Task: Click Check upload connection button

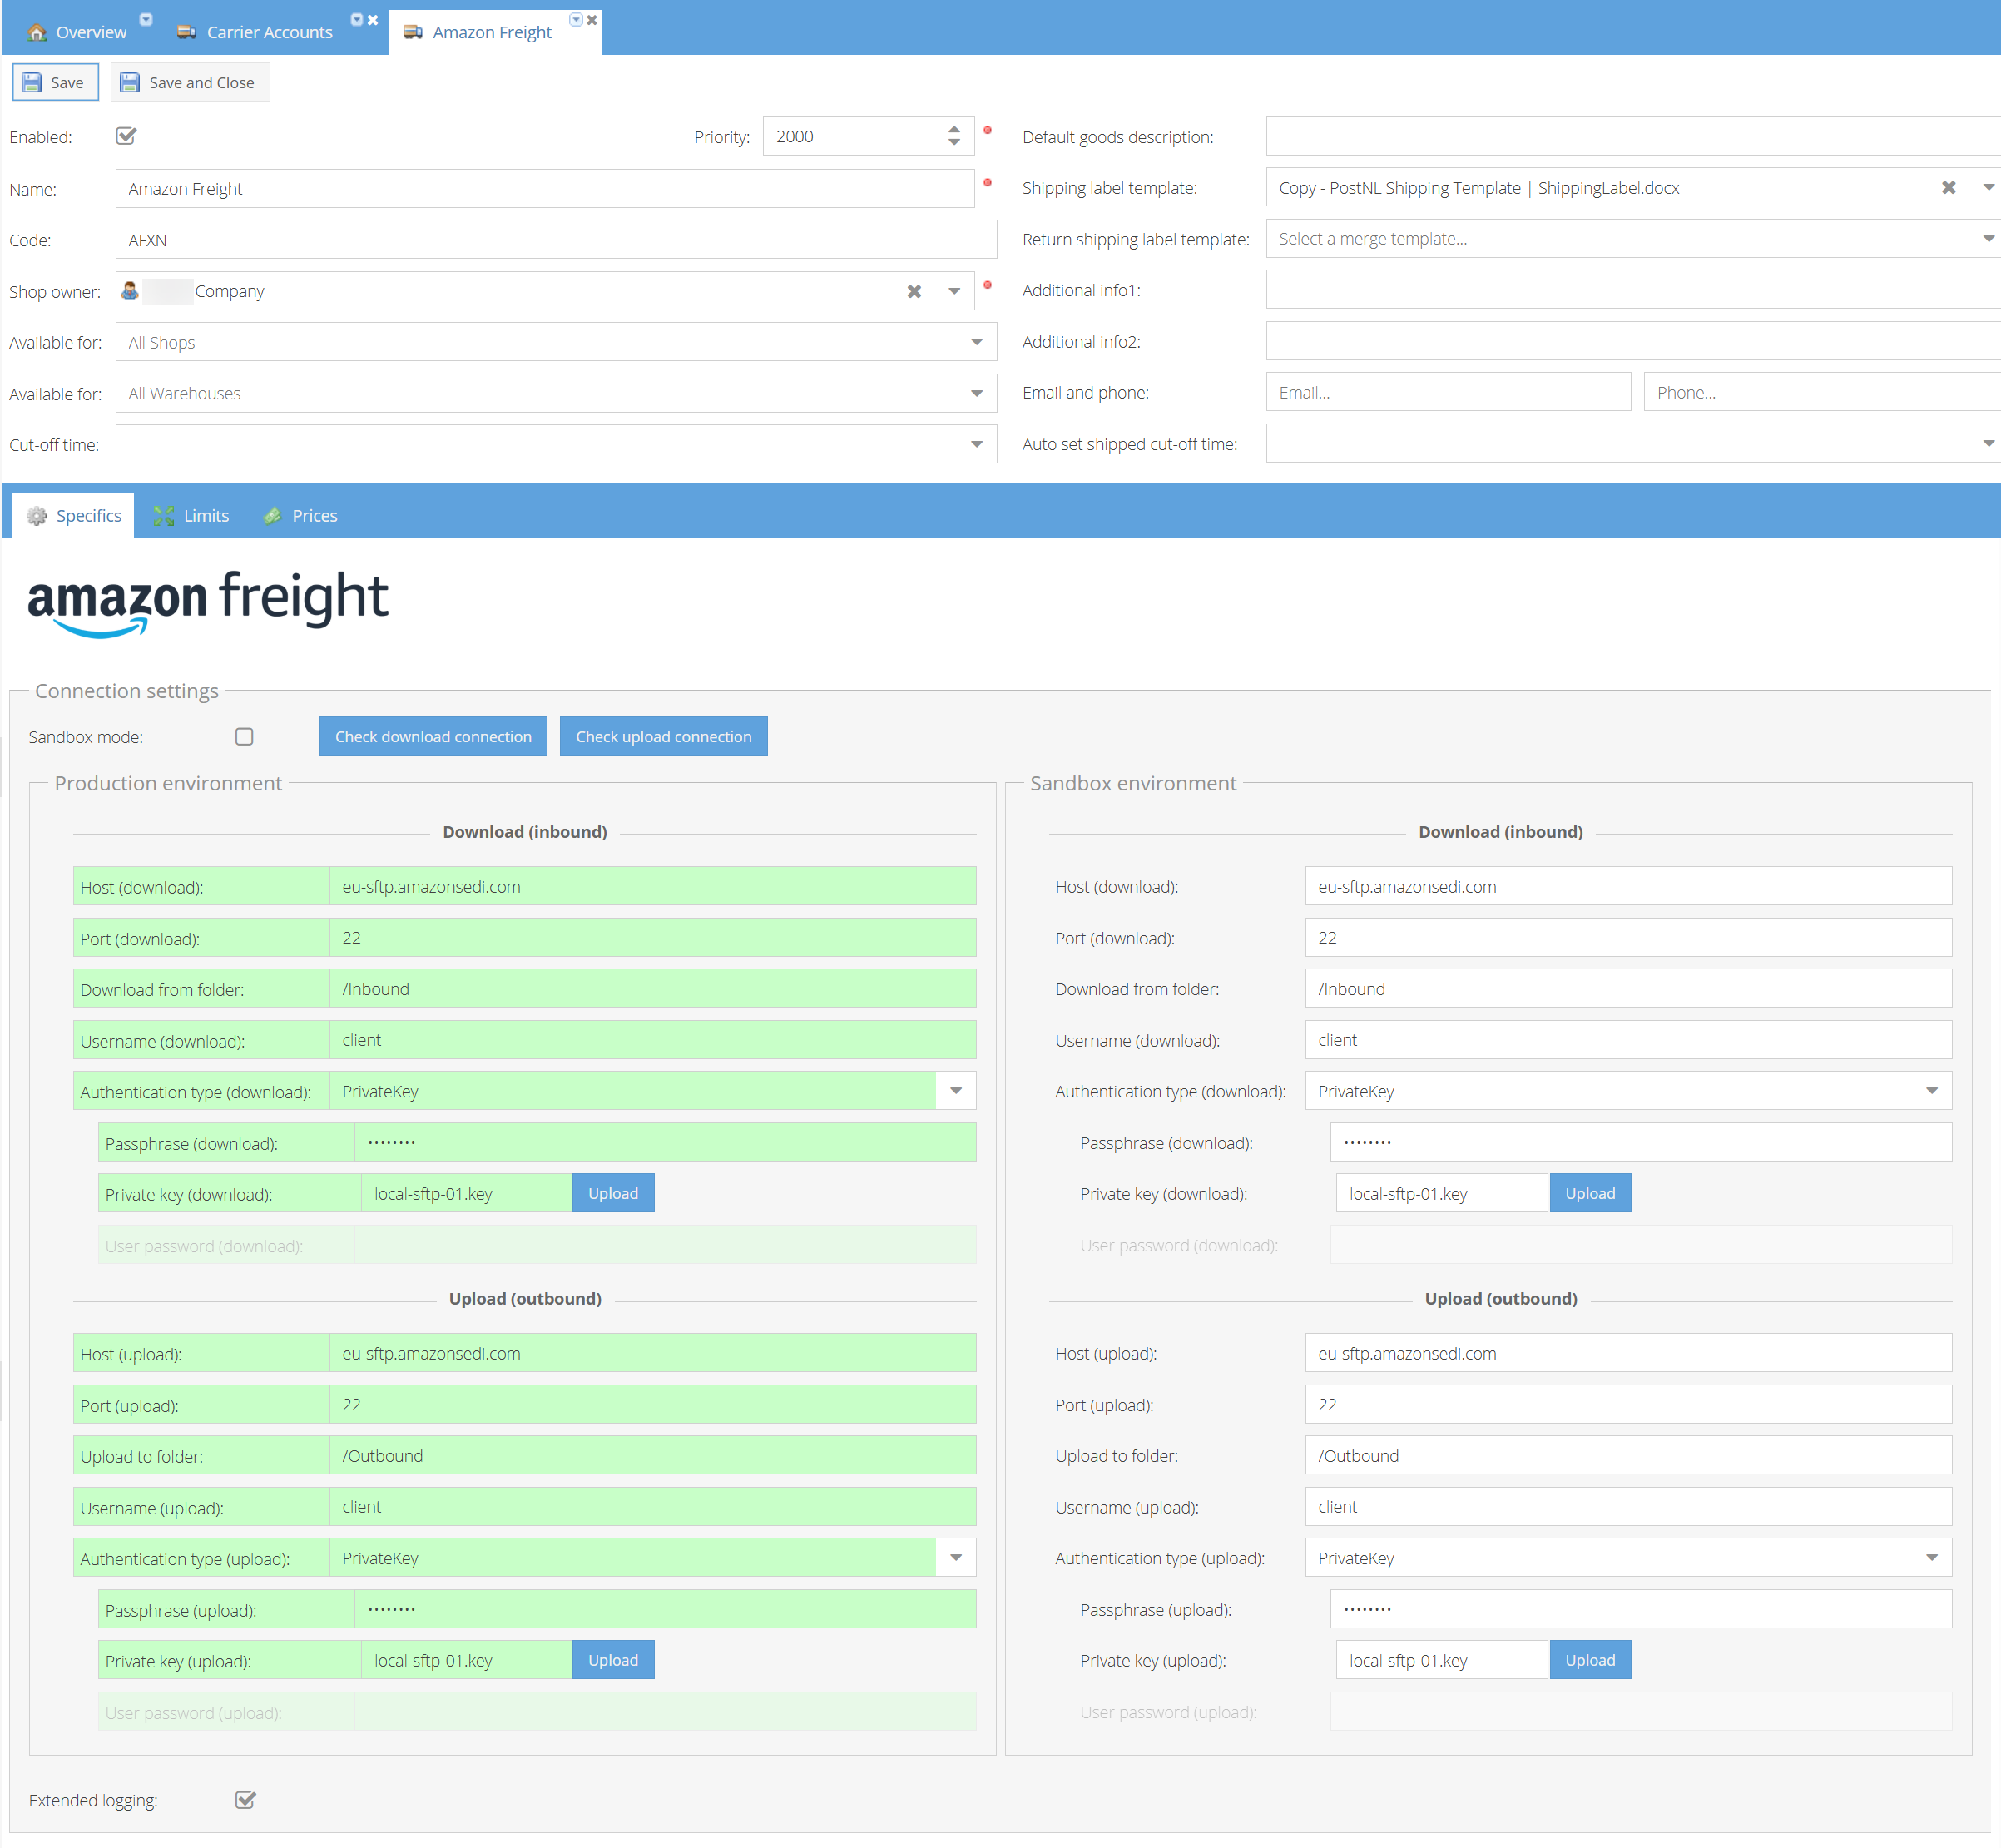Action: [x=663, y=737]
